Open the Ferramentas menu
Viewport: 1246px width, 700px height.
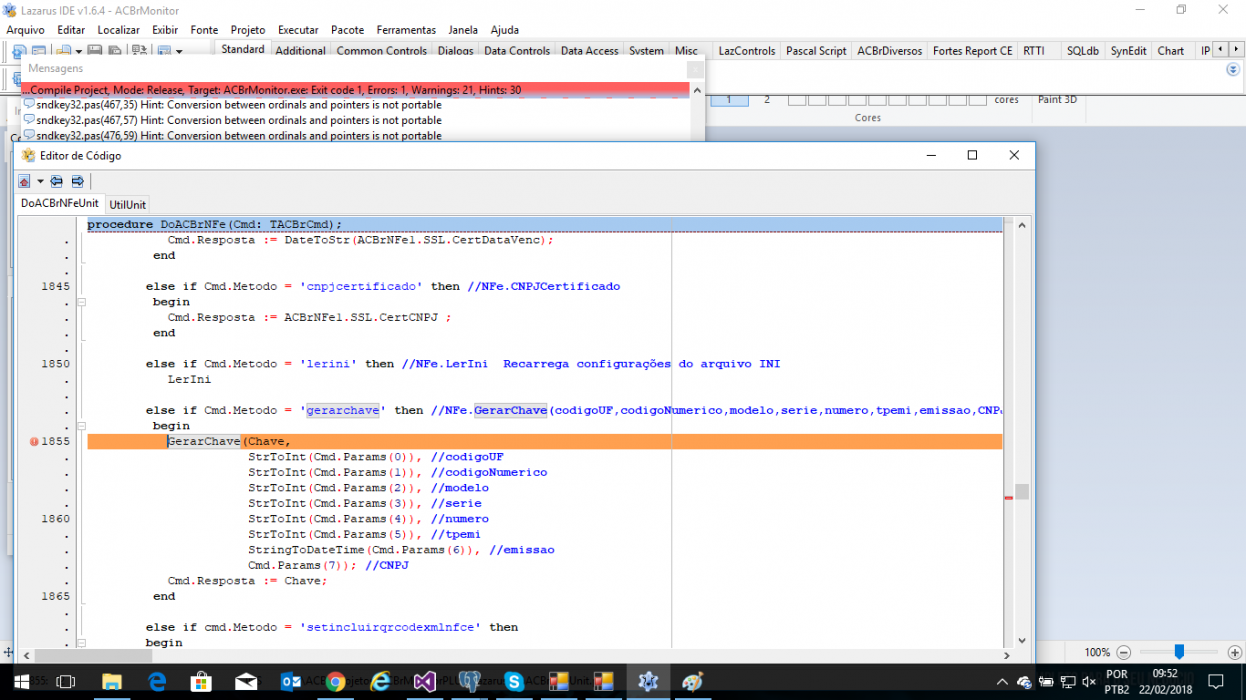tap(405, 30)
